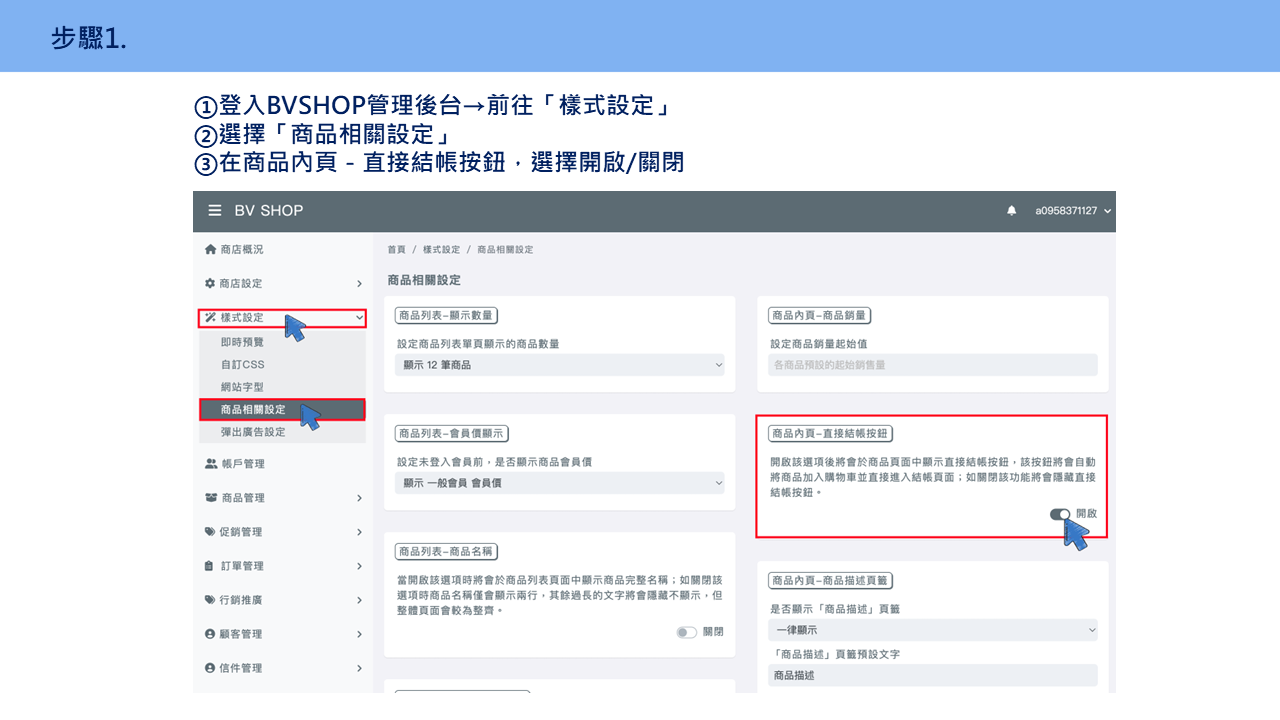Open 即時預覽 in the sidebar
Image resolution: width=1280 pixels, height=720 pixels.
point(242,341)
